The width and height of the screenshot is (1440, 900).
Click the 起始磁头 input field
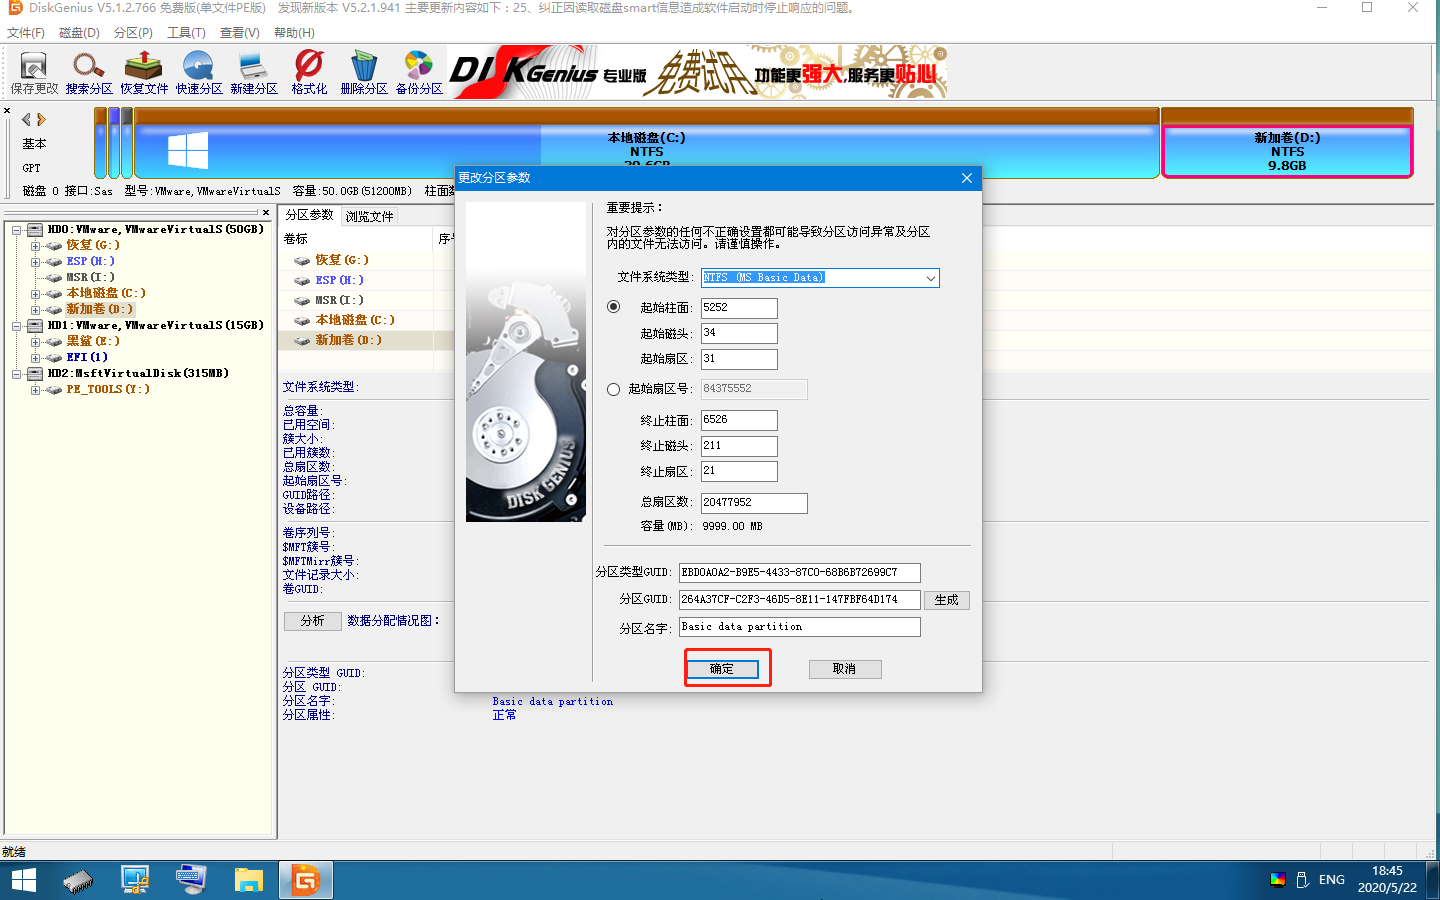click(x=739, y=333)
